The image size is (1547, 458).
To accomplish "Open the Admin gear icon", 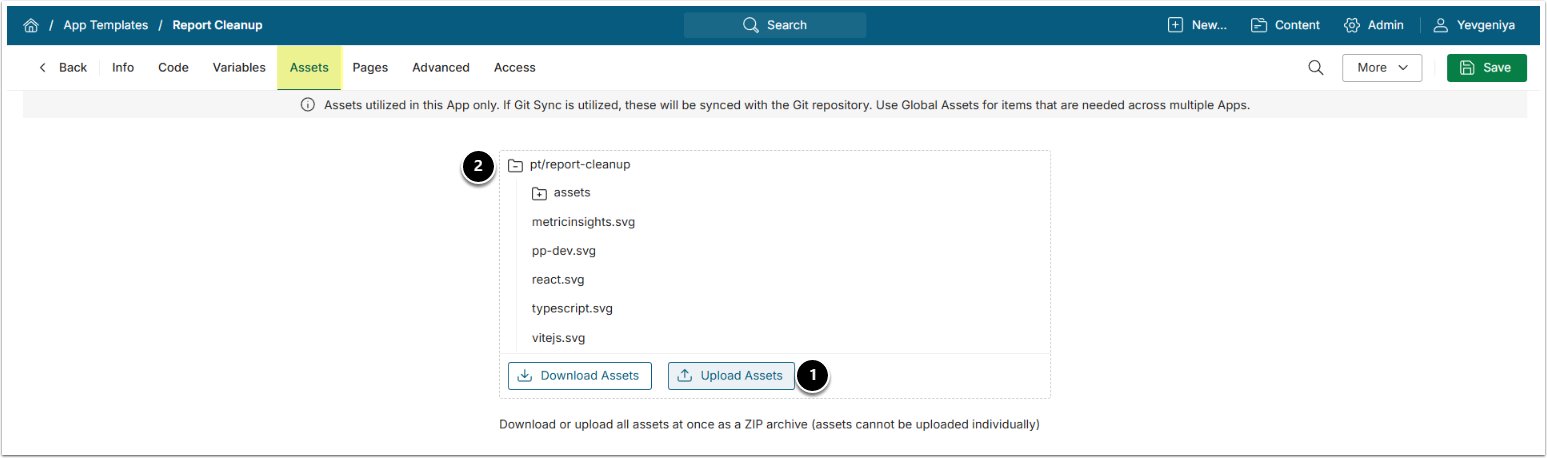I will (1352, 25).
